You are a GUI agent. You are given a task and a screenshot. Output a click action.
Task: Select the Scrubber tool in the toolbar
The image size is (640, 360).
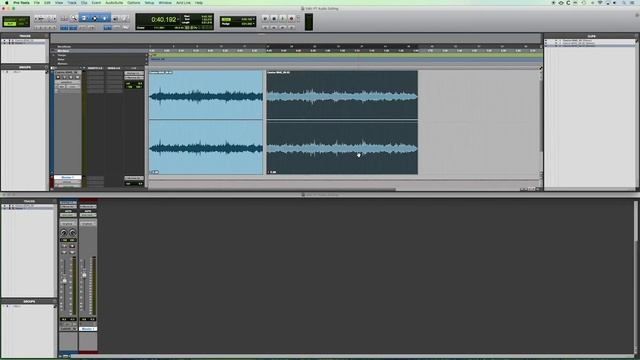point(115,18)
